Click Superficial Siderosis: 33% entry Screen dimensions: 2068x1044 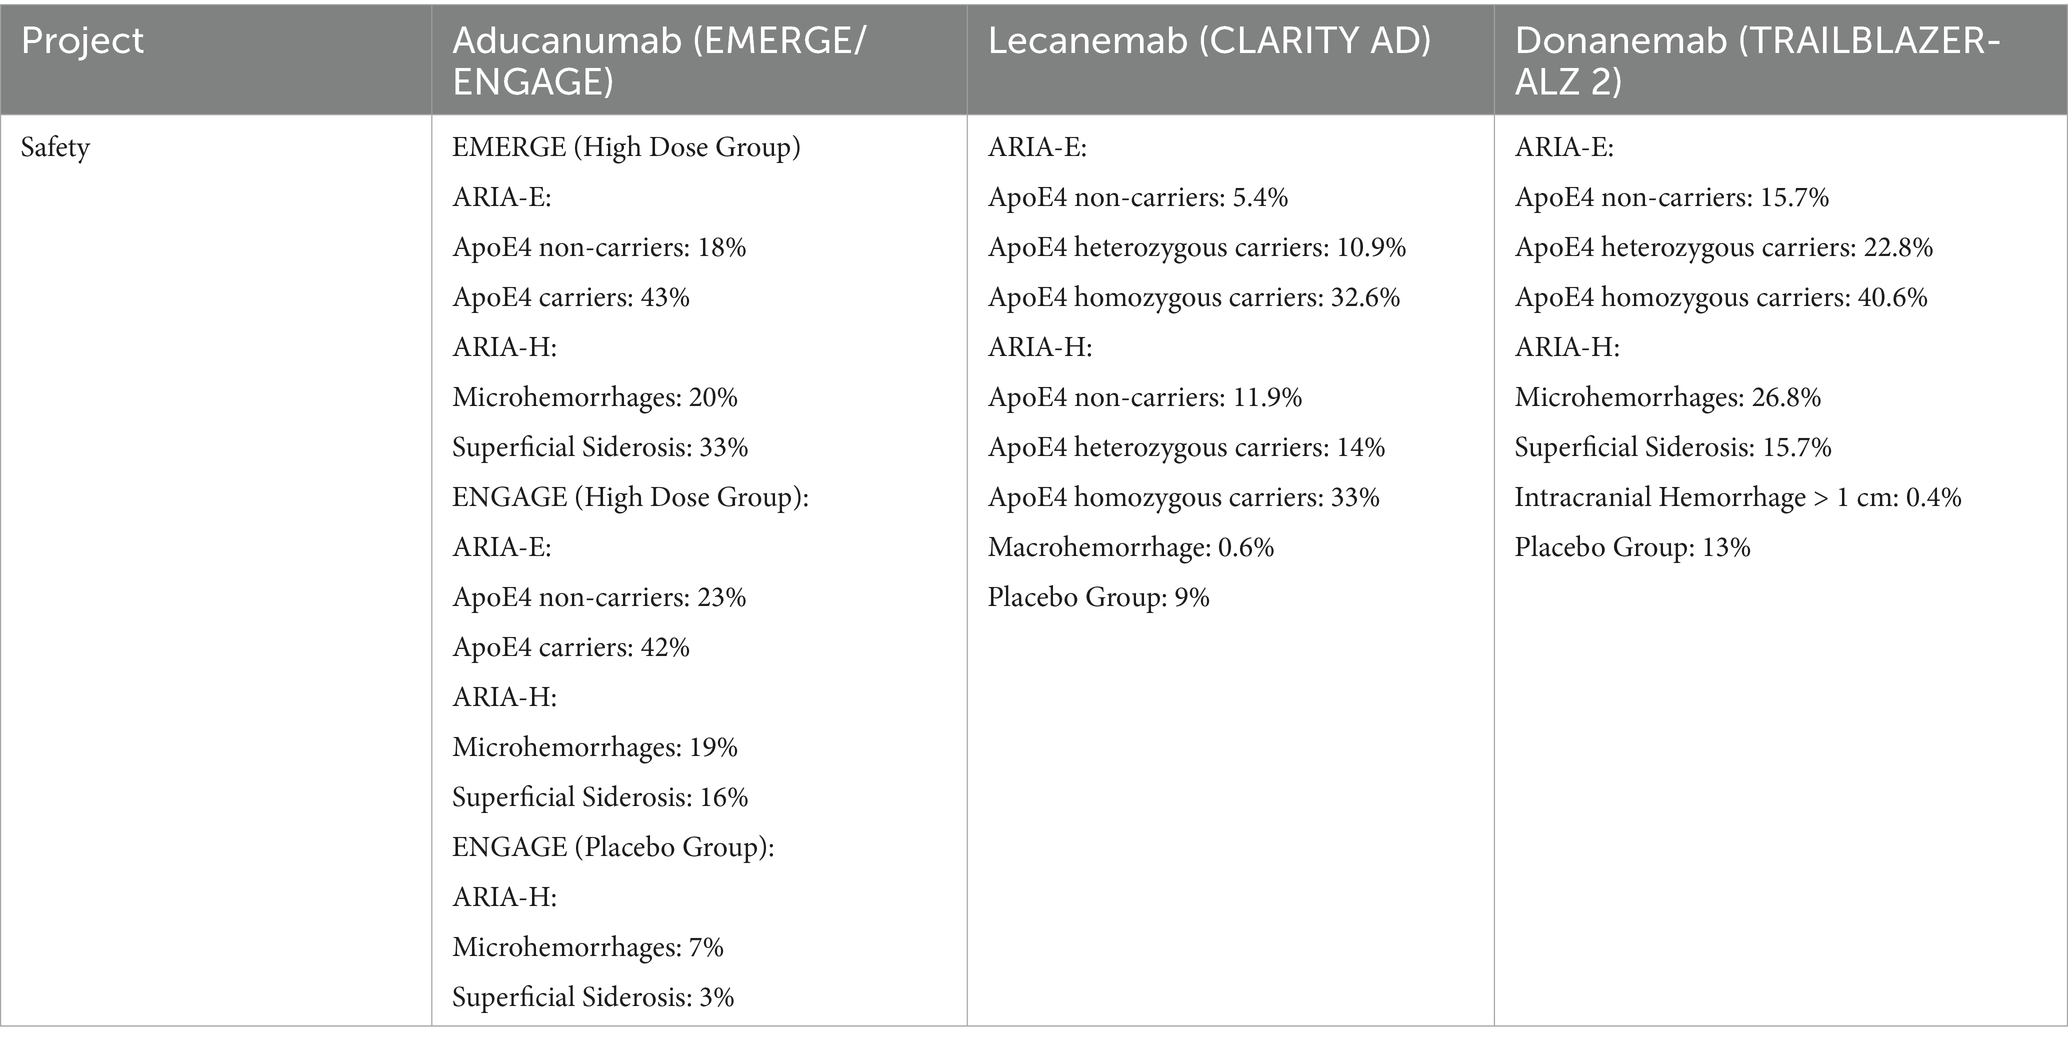(600, 447)
